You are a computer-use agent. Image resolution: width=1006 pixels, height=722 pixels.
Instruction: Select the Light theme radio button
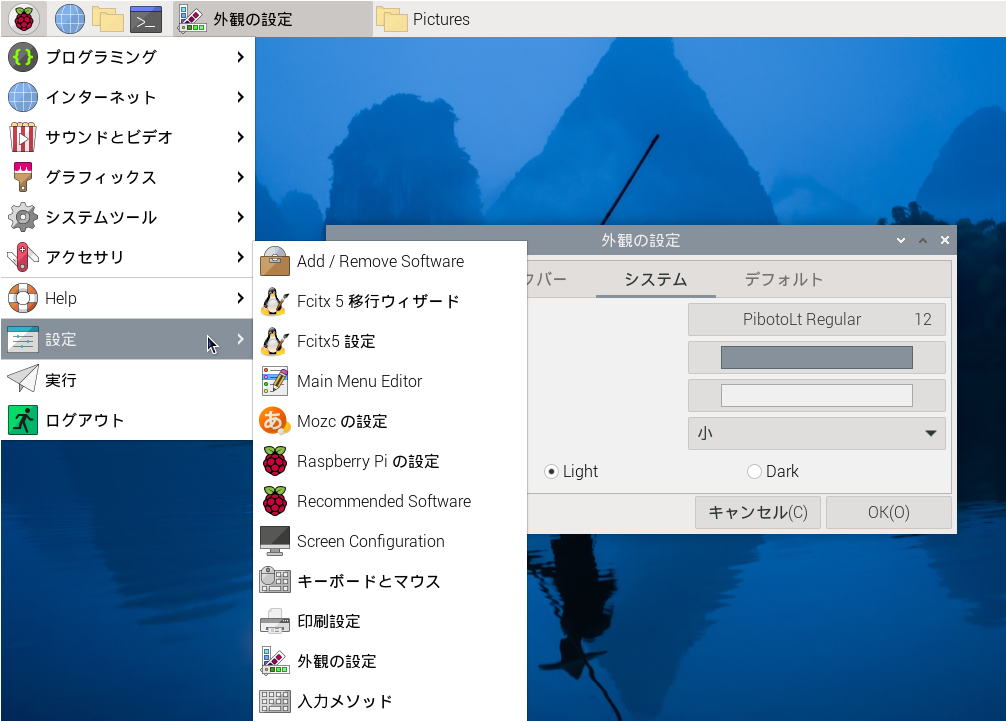(x=551, y=471)
